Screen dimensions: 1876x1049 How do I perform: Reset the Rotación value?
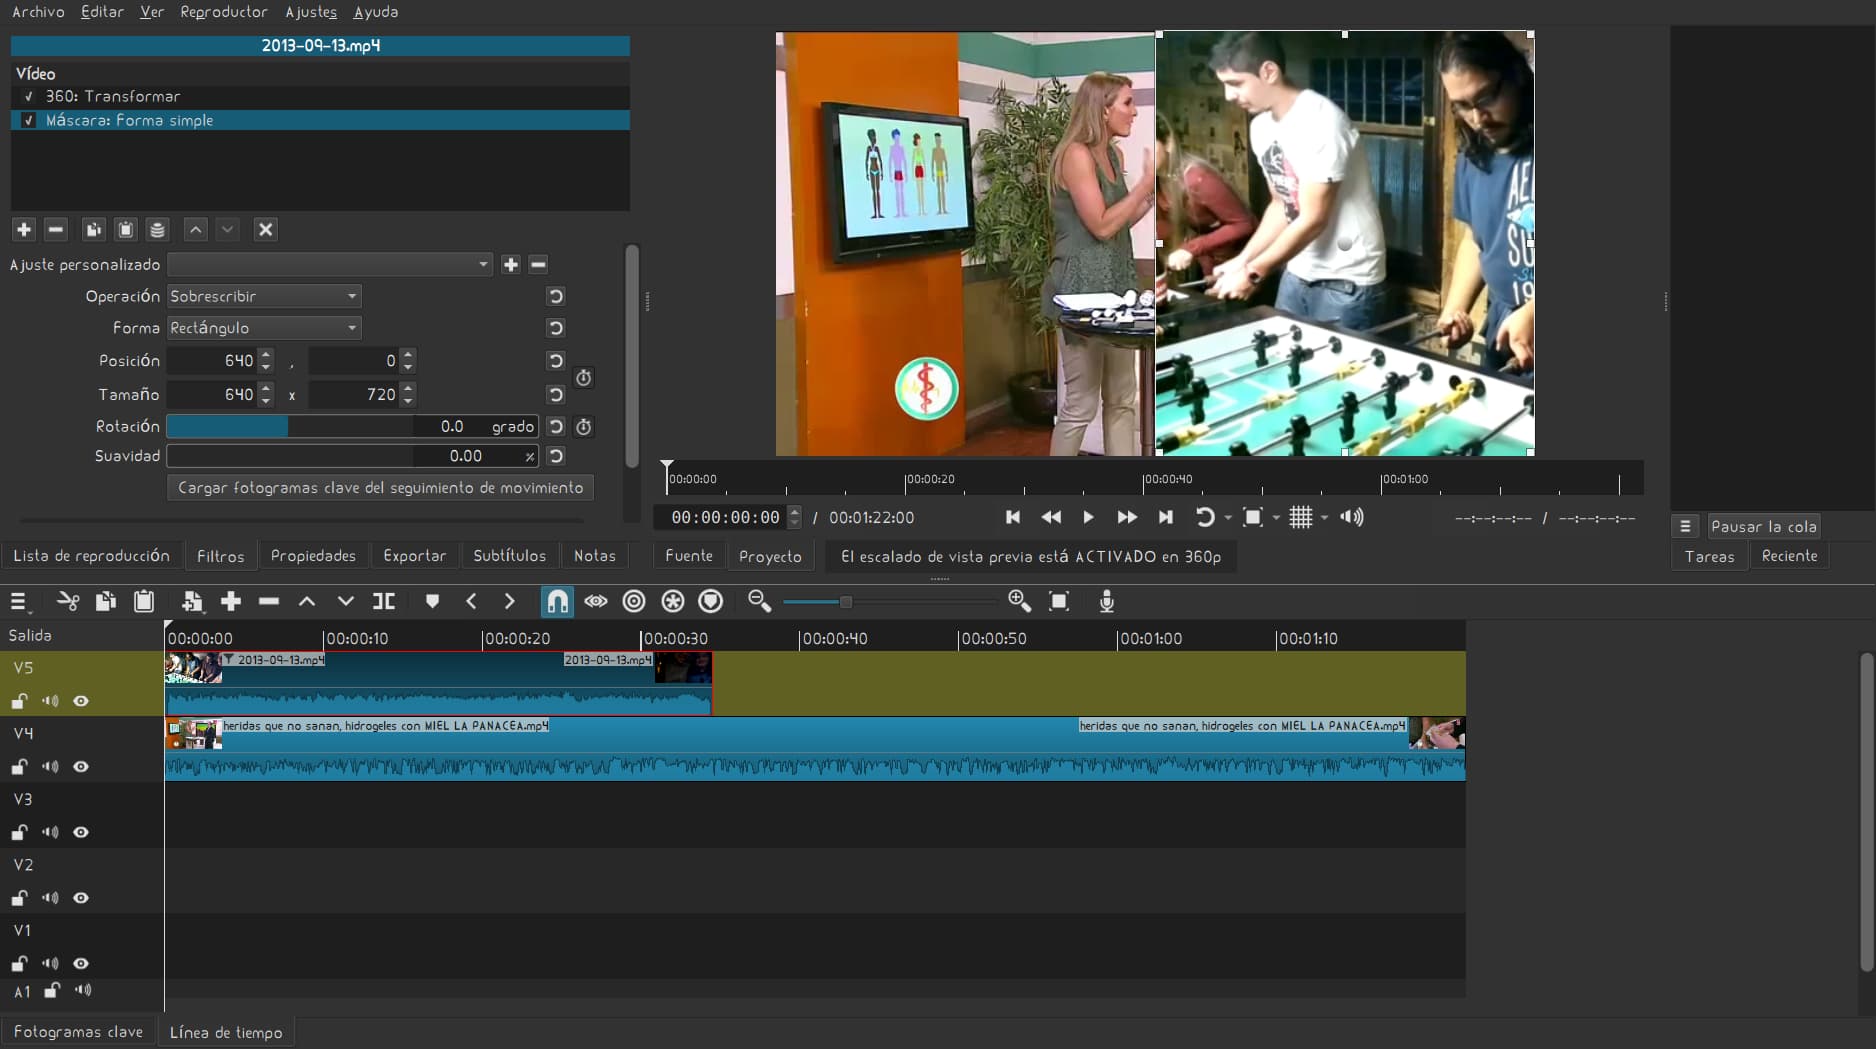(556, 427)
